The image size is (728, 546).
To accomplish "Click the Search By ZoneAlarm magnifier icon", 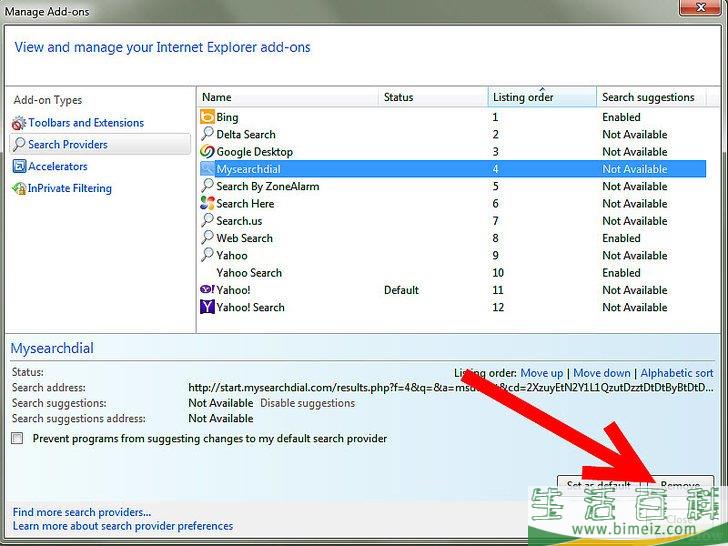I will [207, 186].
